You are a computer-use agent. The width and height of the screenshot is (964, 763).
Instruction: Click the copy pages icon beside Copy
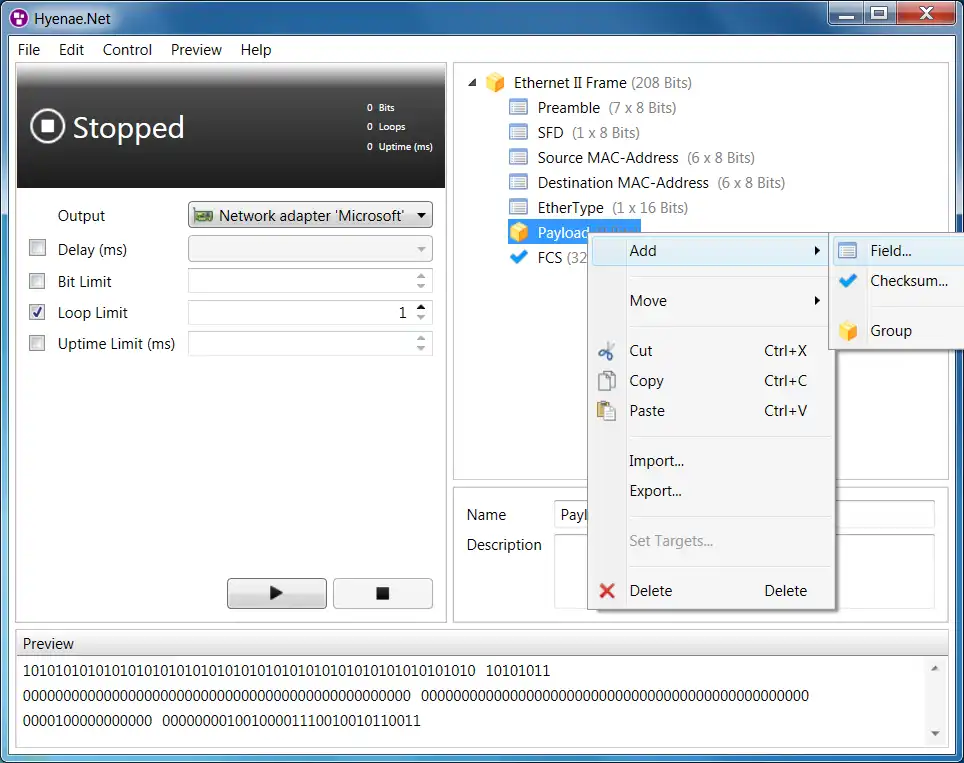(x=607, y=381)
